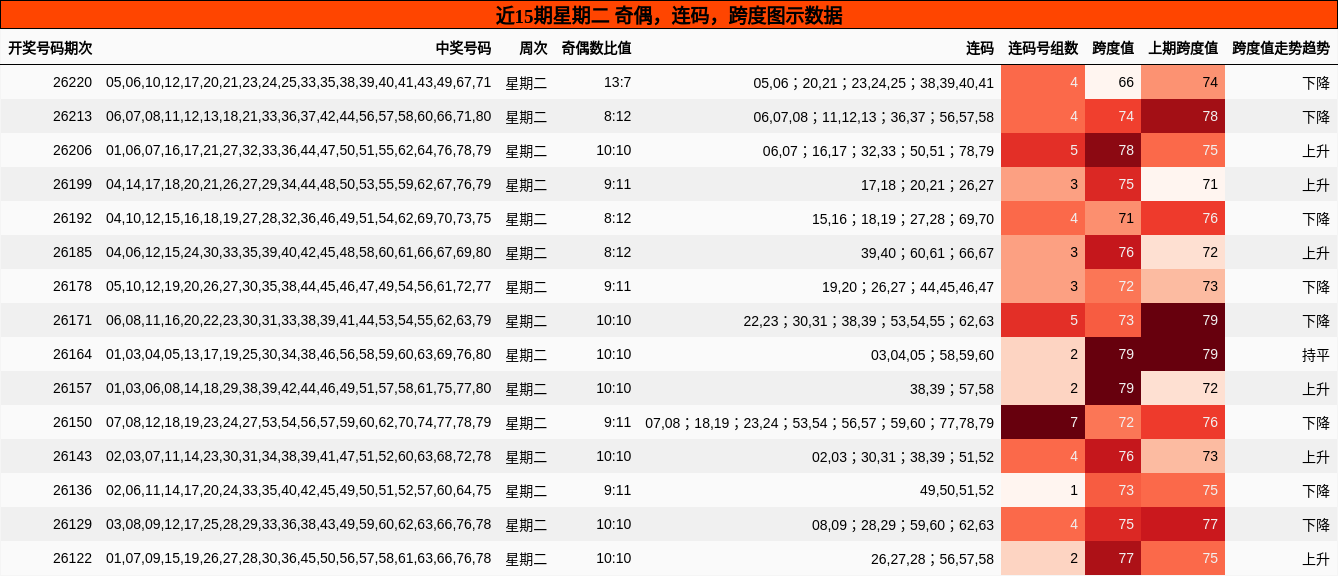Click the 奇偶数比值 column header
This screenshot has width=1338, height=576.
[596, 48]
